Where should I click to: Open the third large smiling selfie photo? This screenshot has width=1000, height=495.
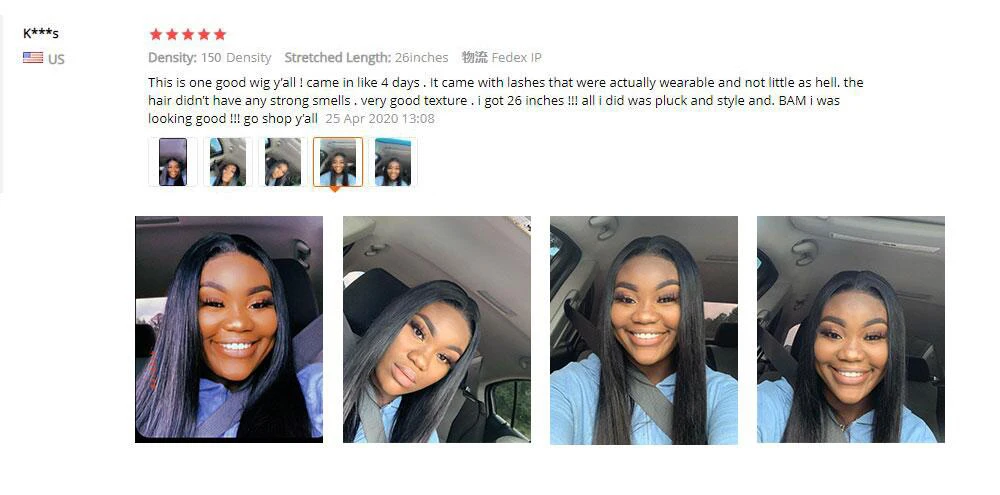[x=644, y=329]
